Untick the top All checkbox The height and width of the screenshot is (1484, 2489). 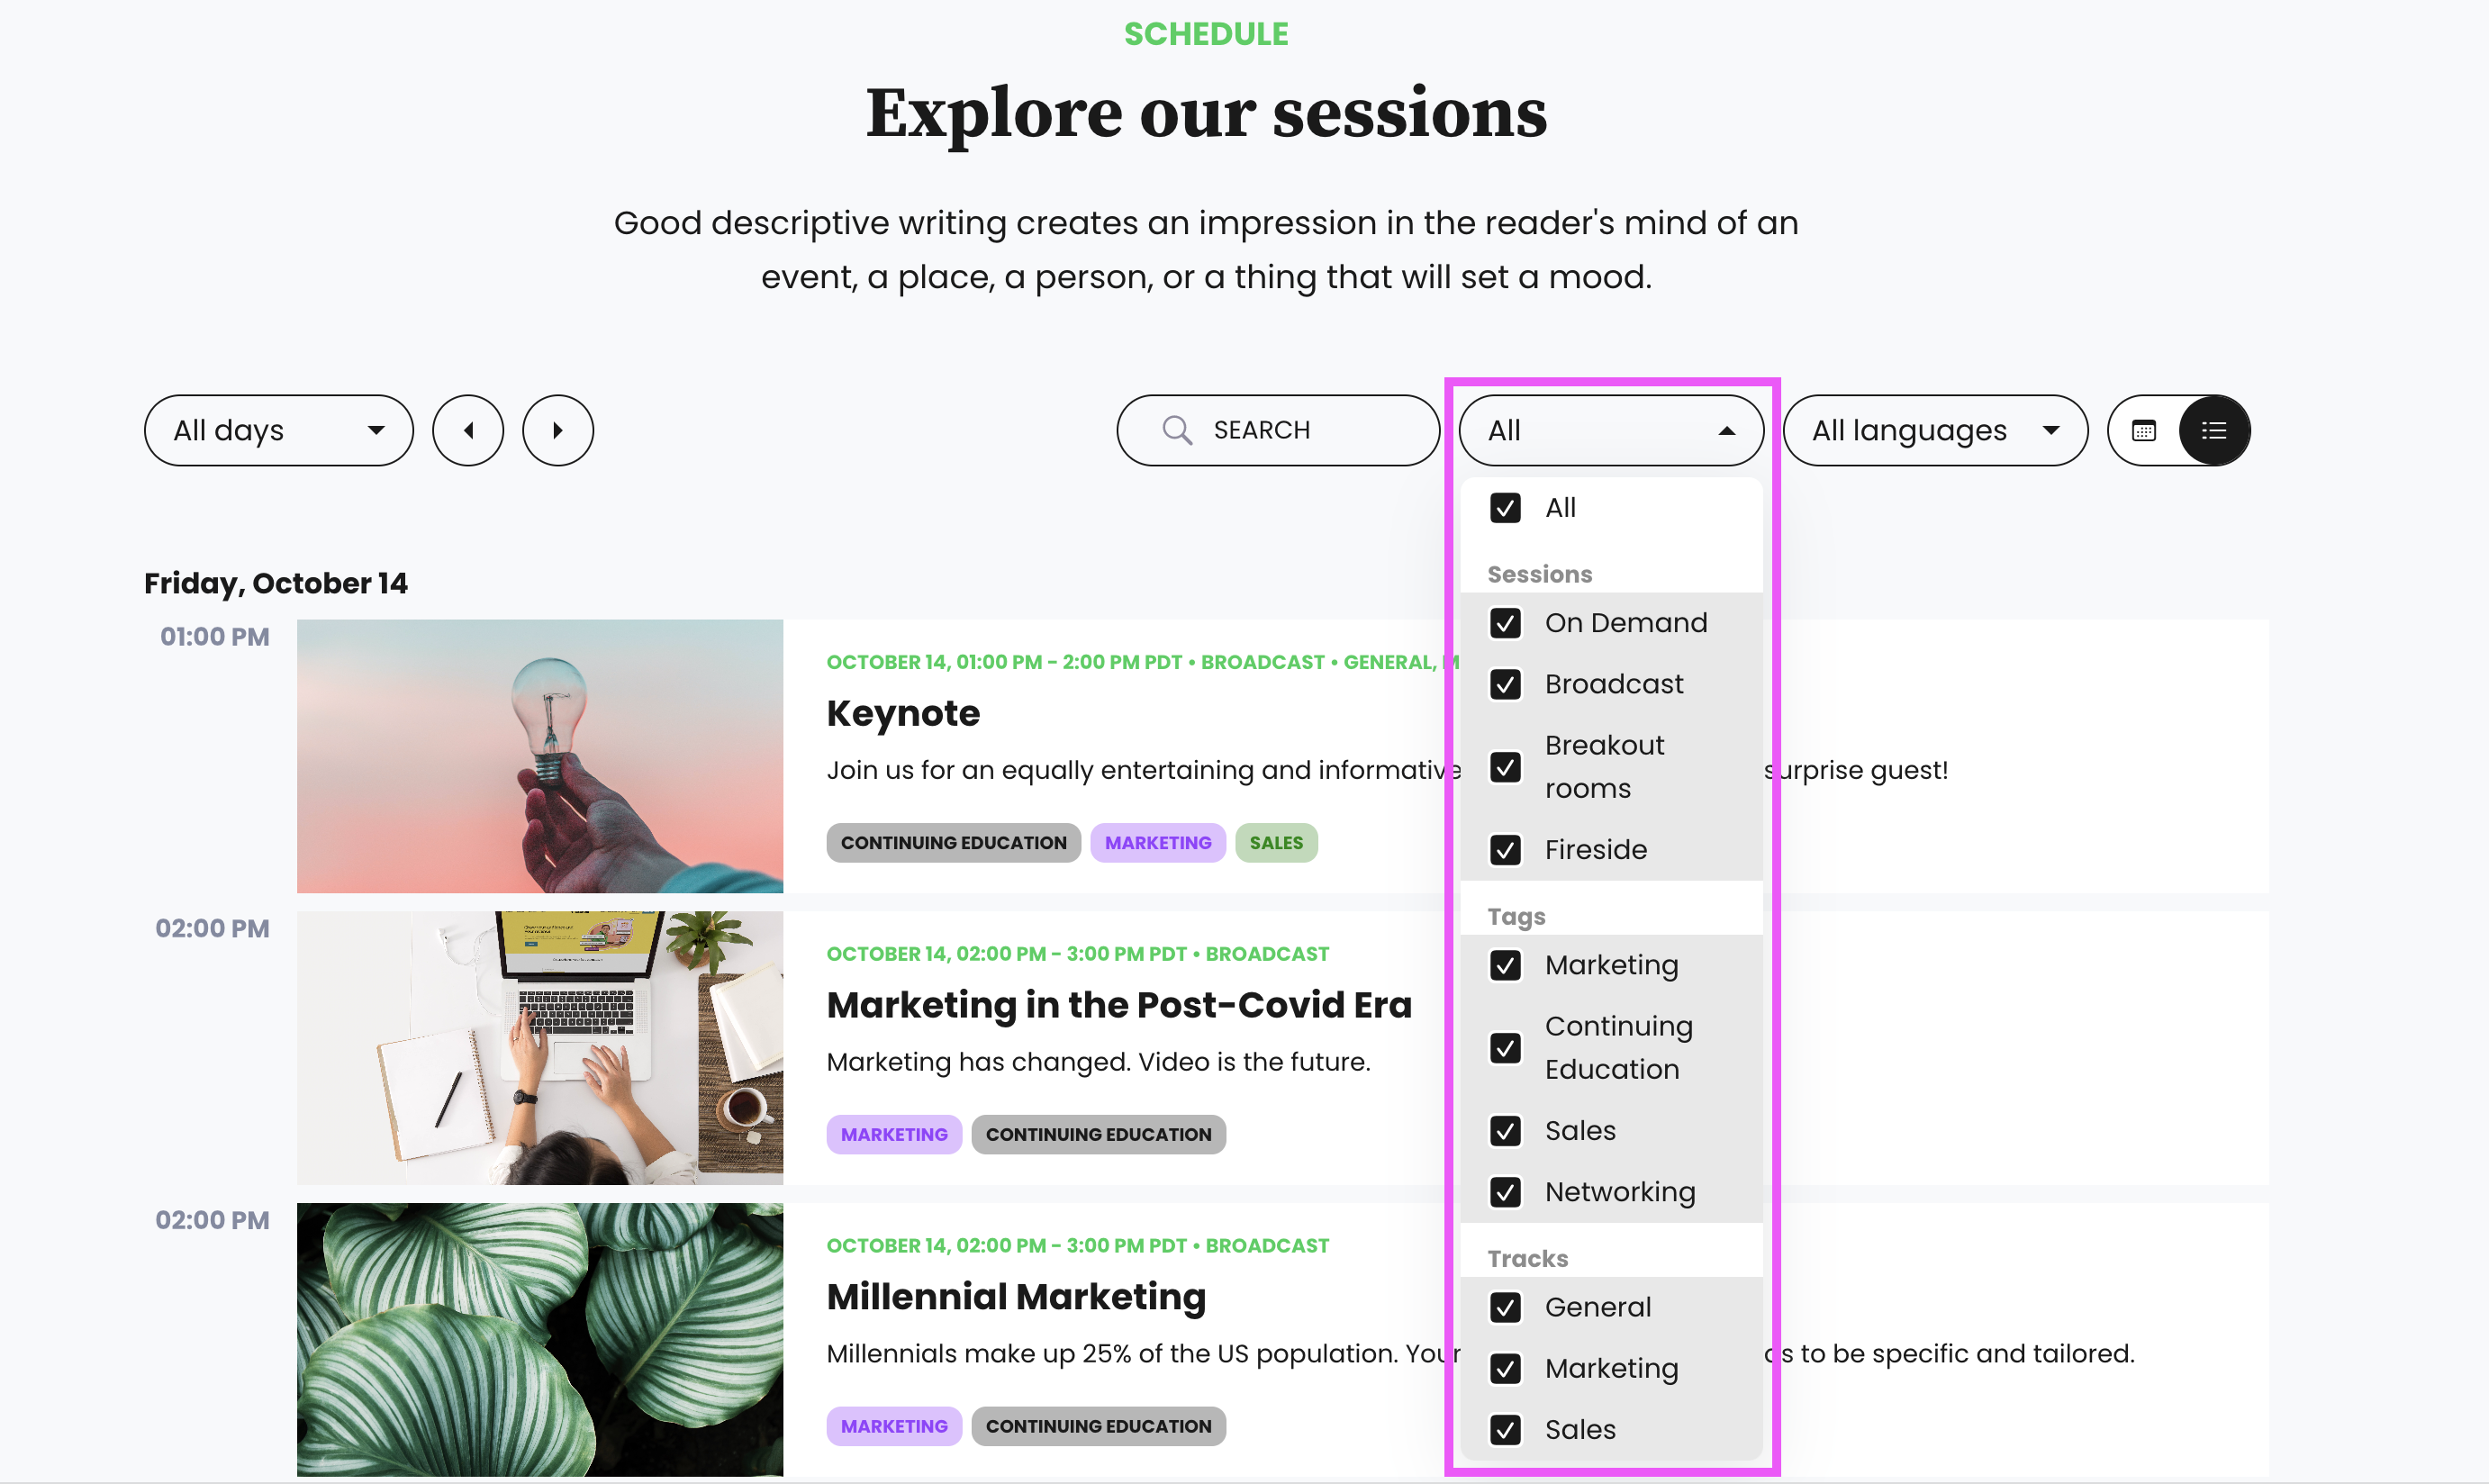[1505, 508]
